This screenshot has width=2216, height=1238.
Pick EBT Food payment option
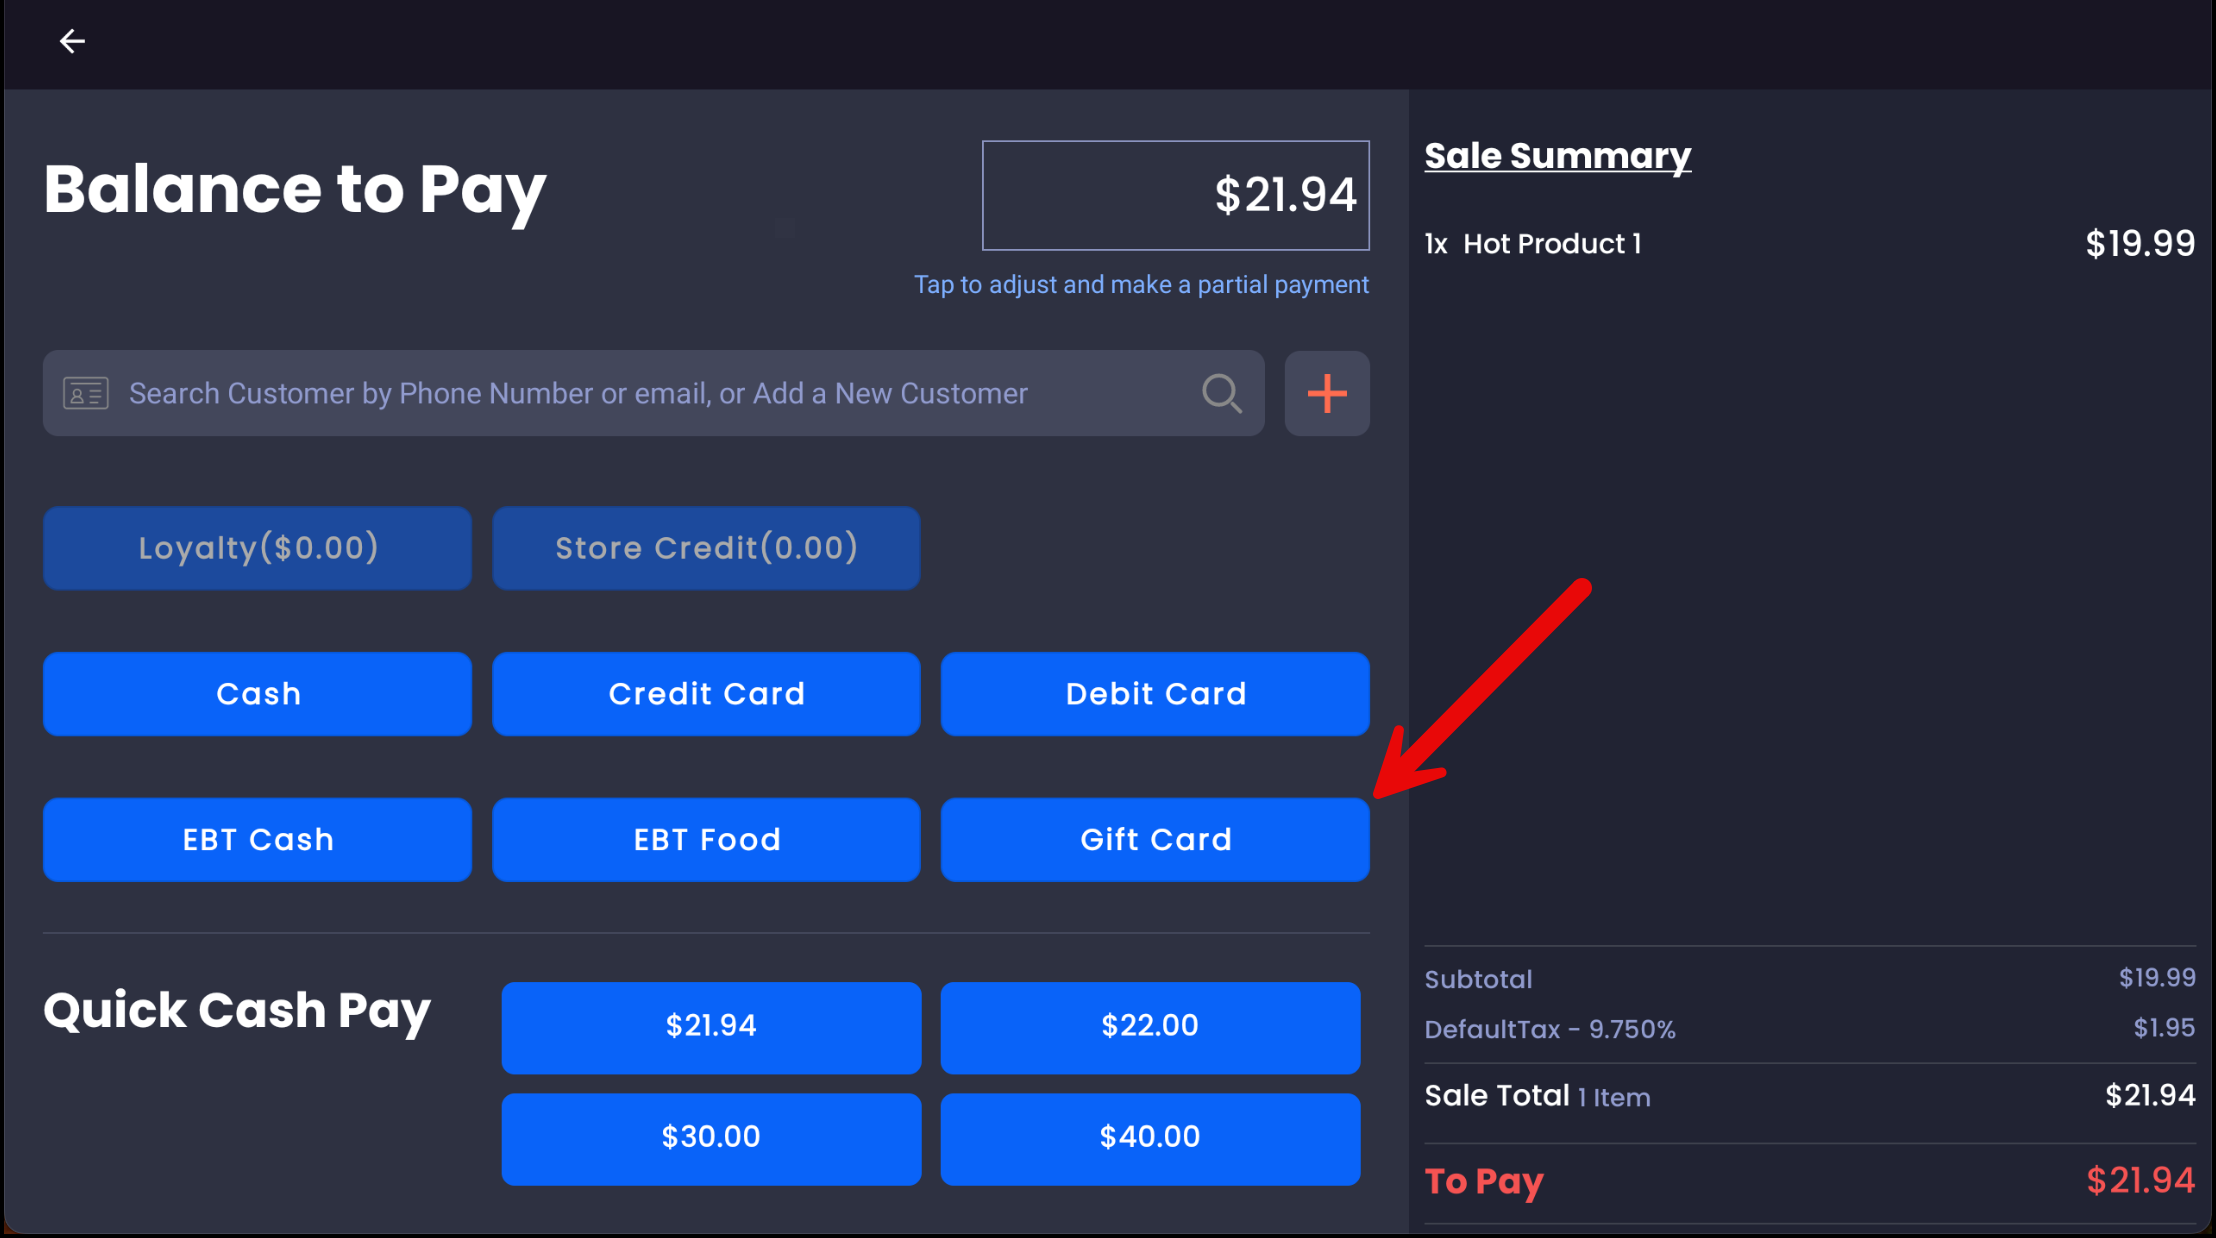(x=706, y=840)
